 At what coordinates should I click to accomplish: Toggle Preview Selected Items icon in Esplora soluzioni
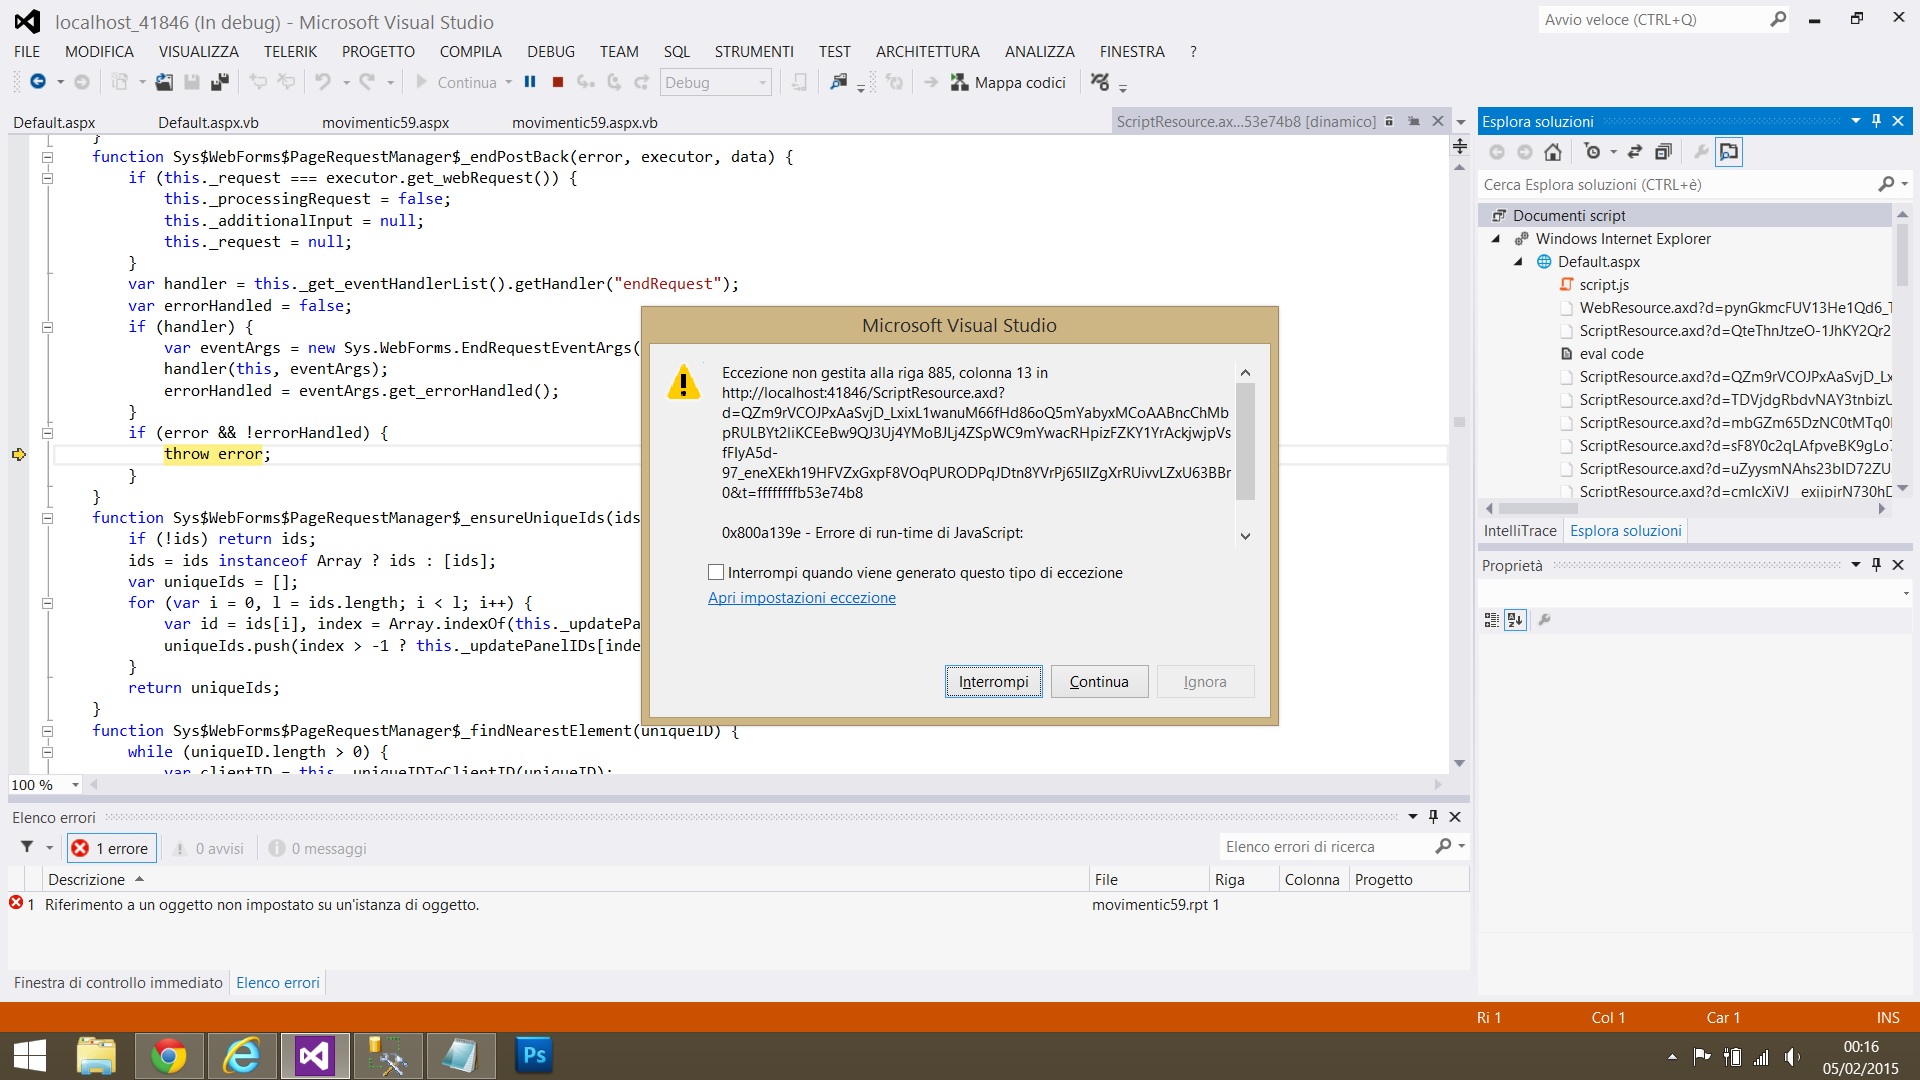point(1728,152)
